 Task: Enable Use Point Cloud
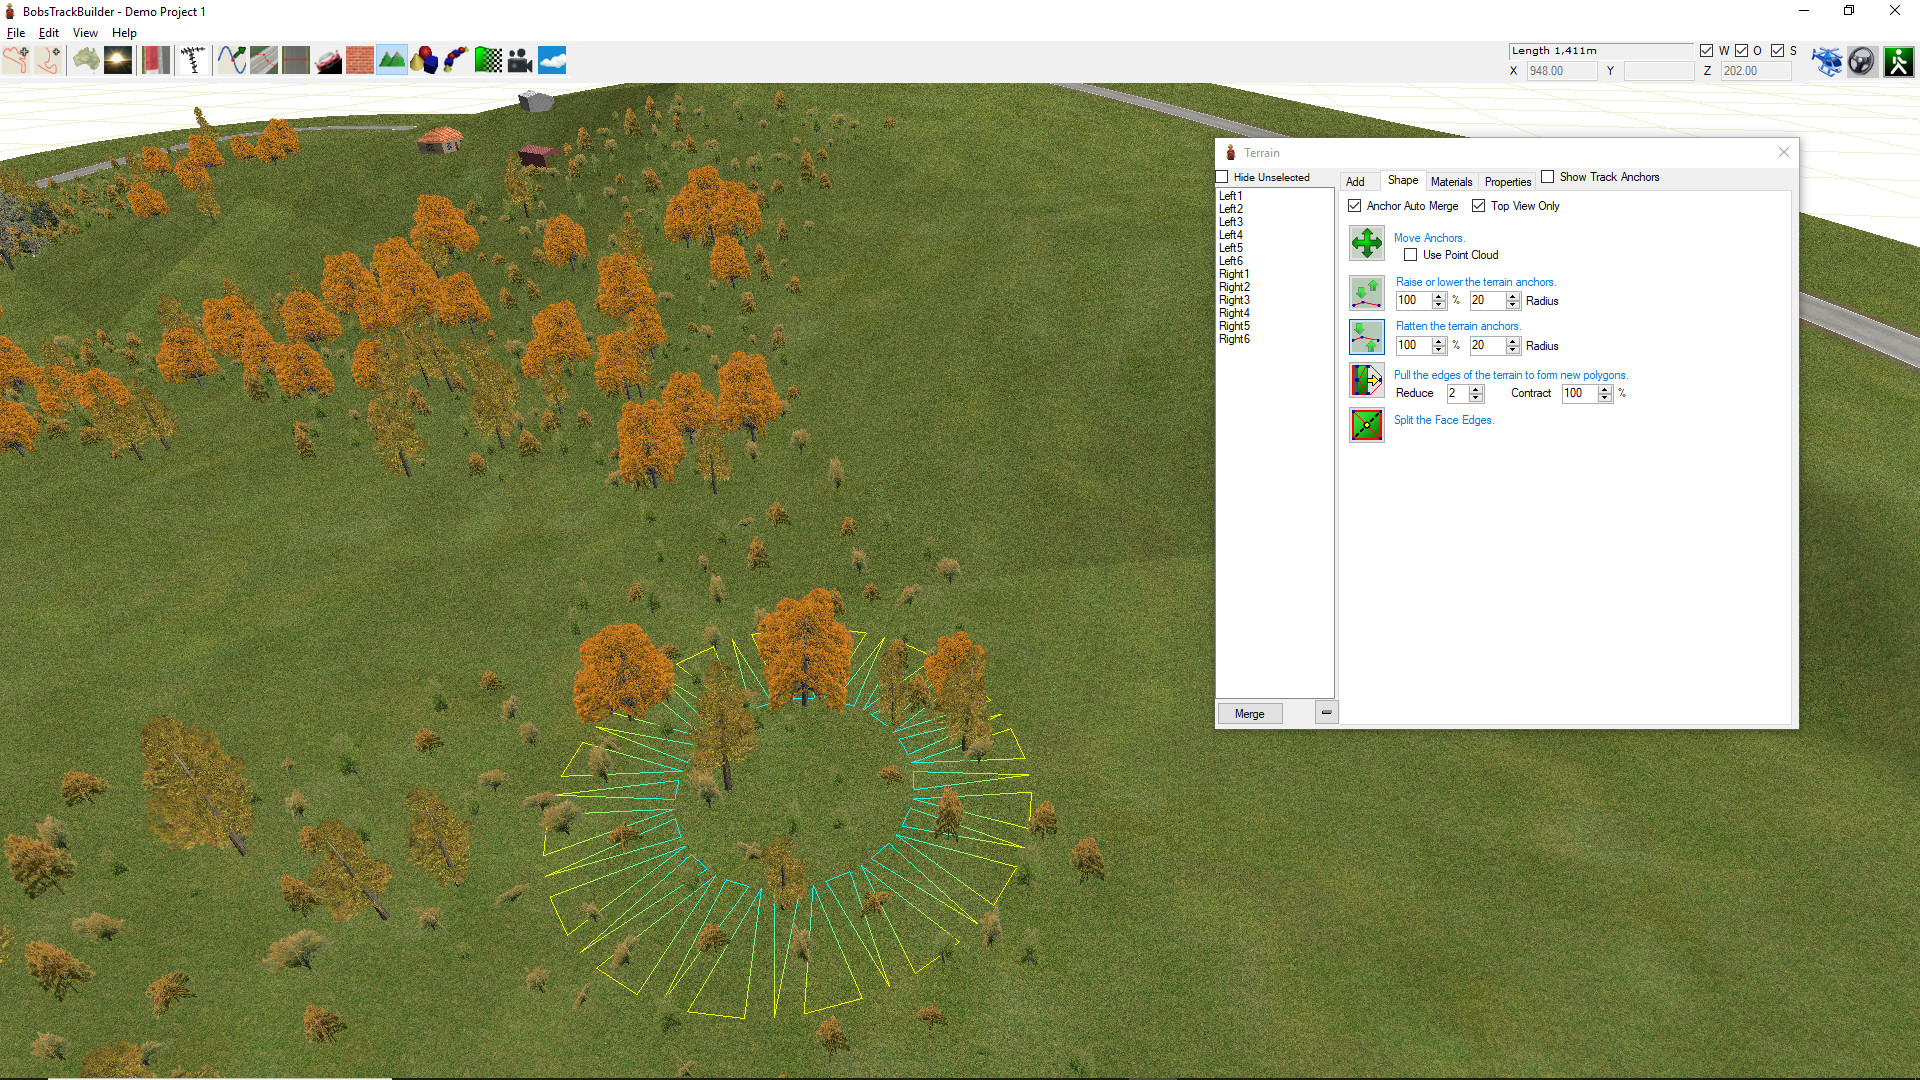click(x=1410, y=255)
